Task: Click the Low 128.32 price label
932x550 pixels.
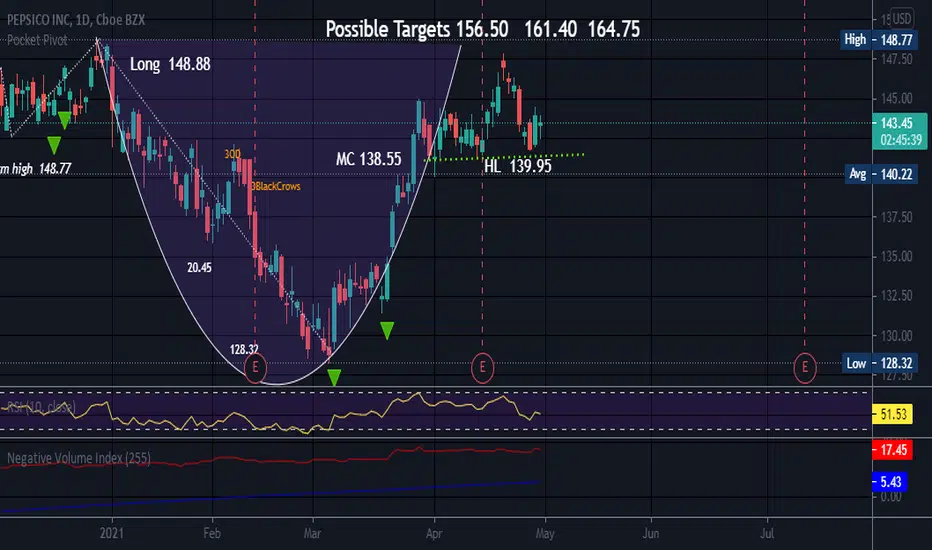Action: tap(879, 363)
